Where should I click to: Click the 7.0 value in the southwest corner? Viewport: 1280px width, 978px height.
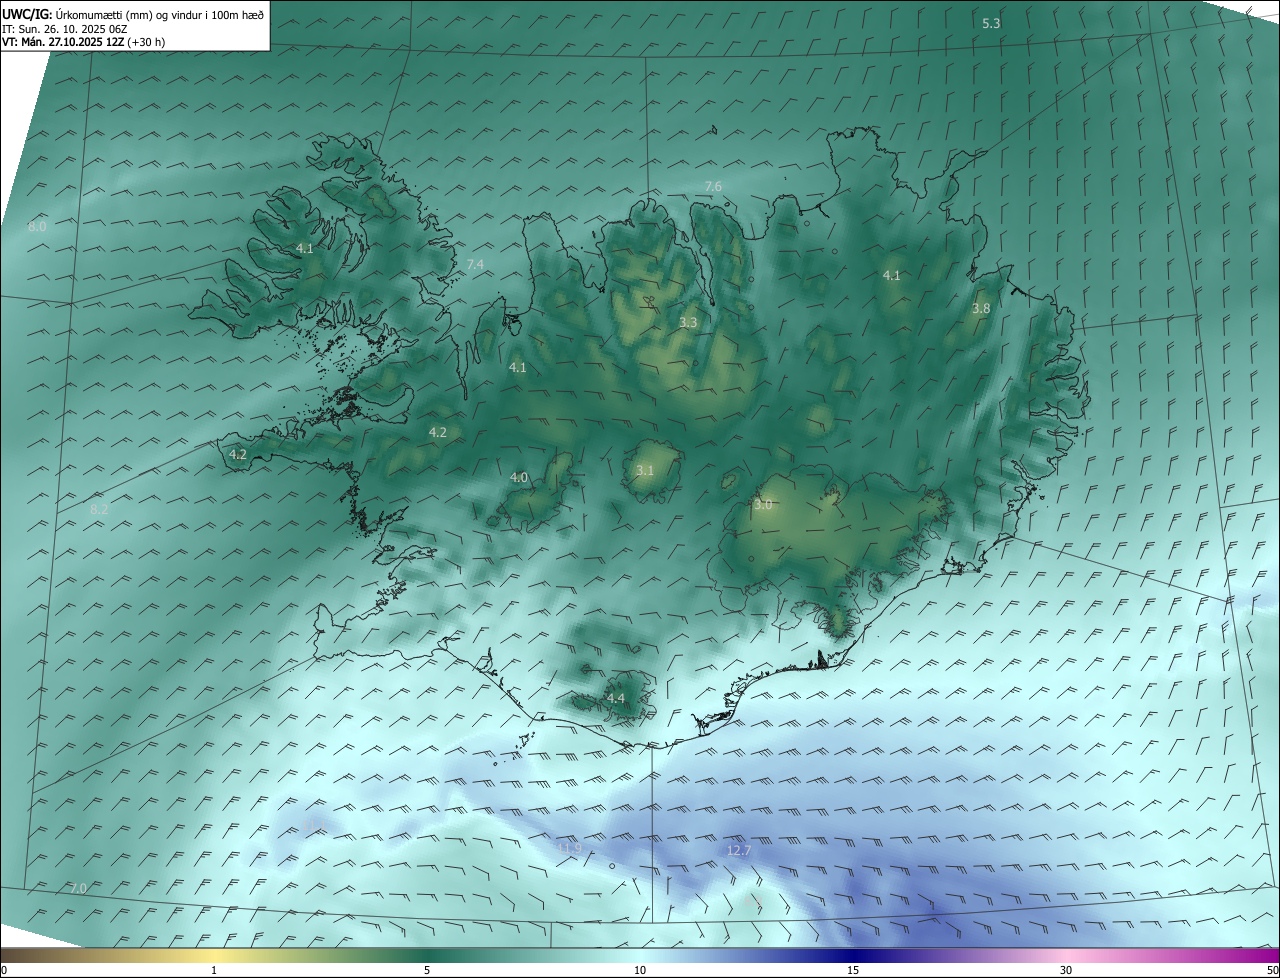point(78,888)
